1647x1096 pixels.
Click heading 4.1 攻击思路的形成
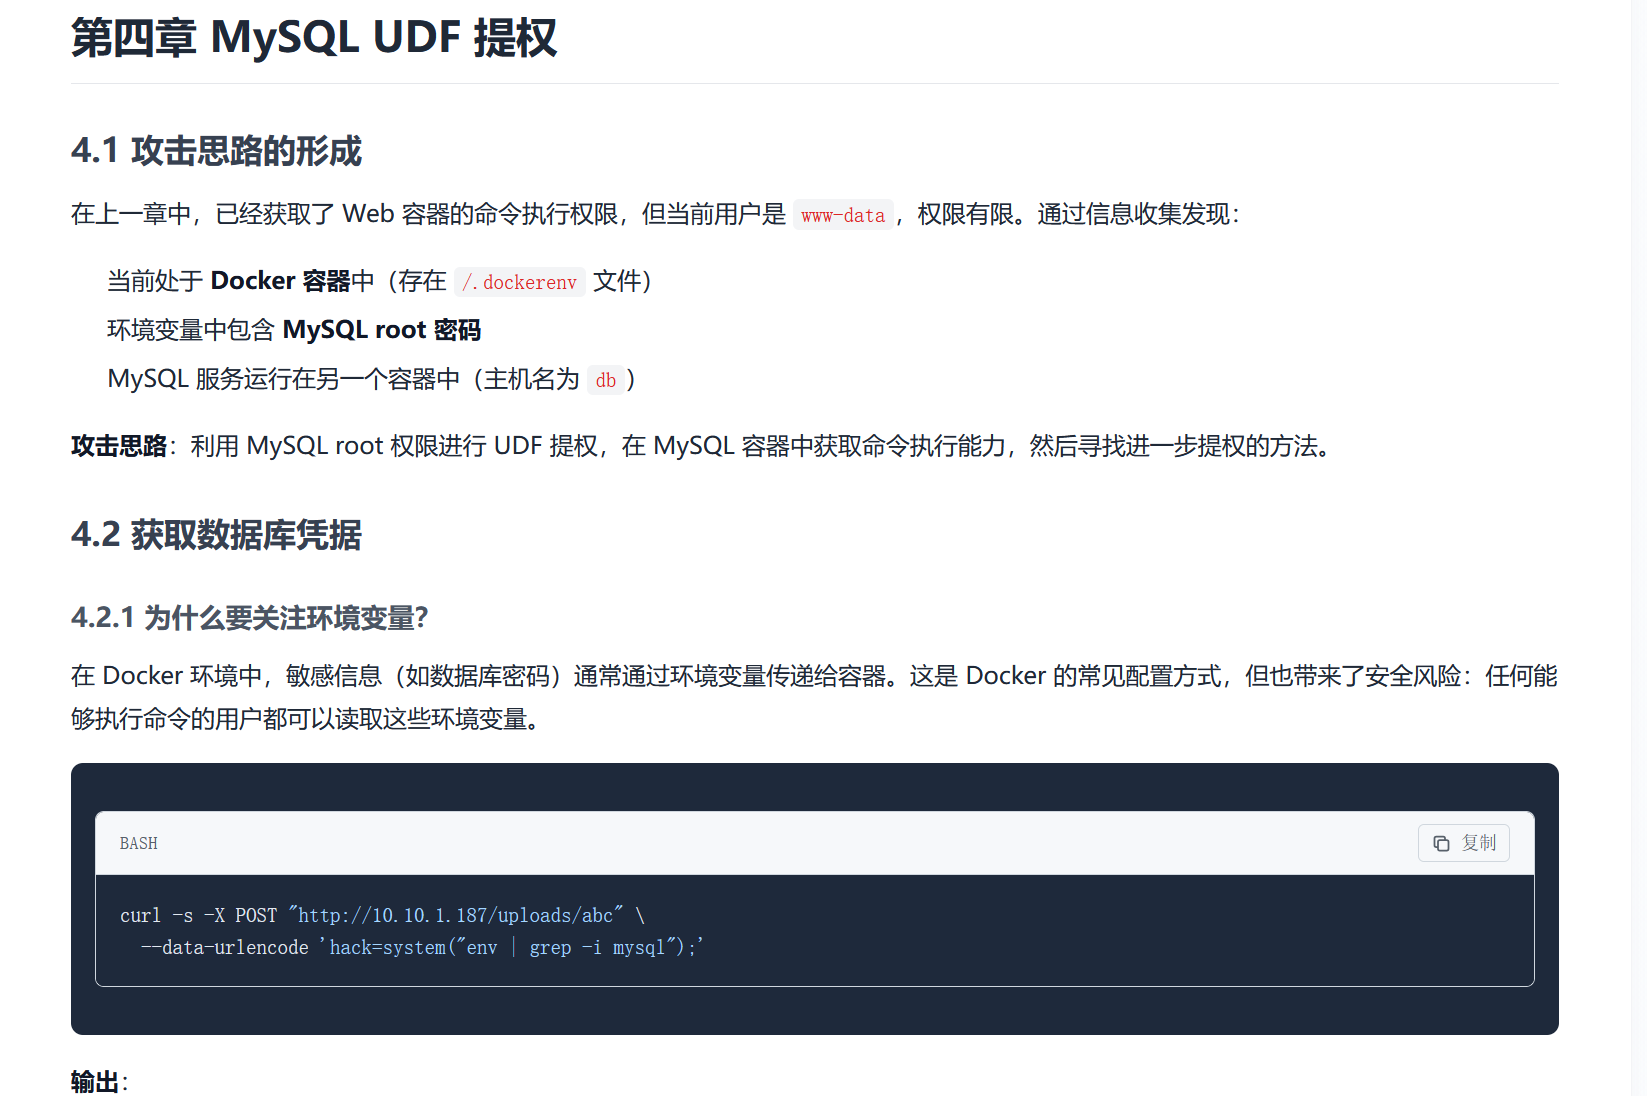[x=216, y=151]
